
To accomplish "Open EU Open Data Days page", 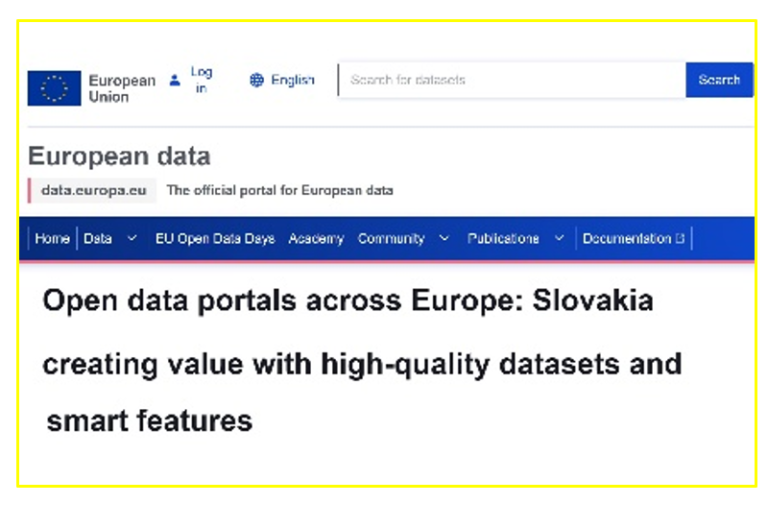I will click(215, 239).
